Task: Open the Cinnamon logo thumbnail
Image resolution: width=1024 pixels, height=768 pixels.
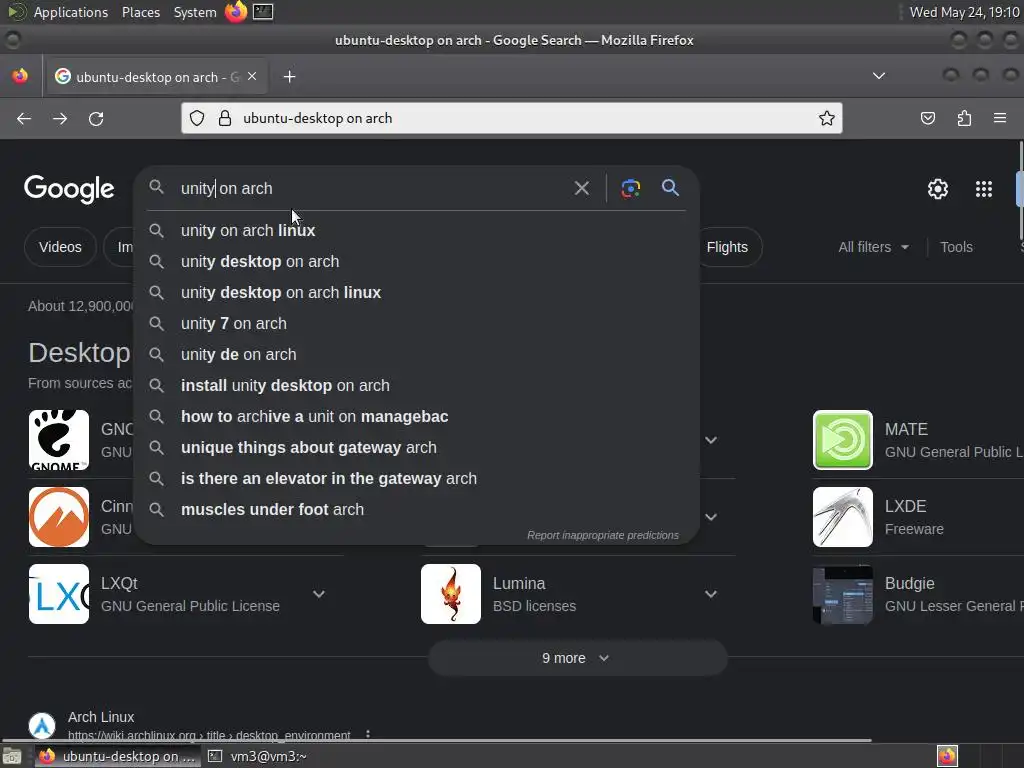Action: [x=59, y=517]
